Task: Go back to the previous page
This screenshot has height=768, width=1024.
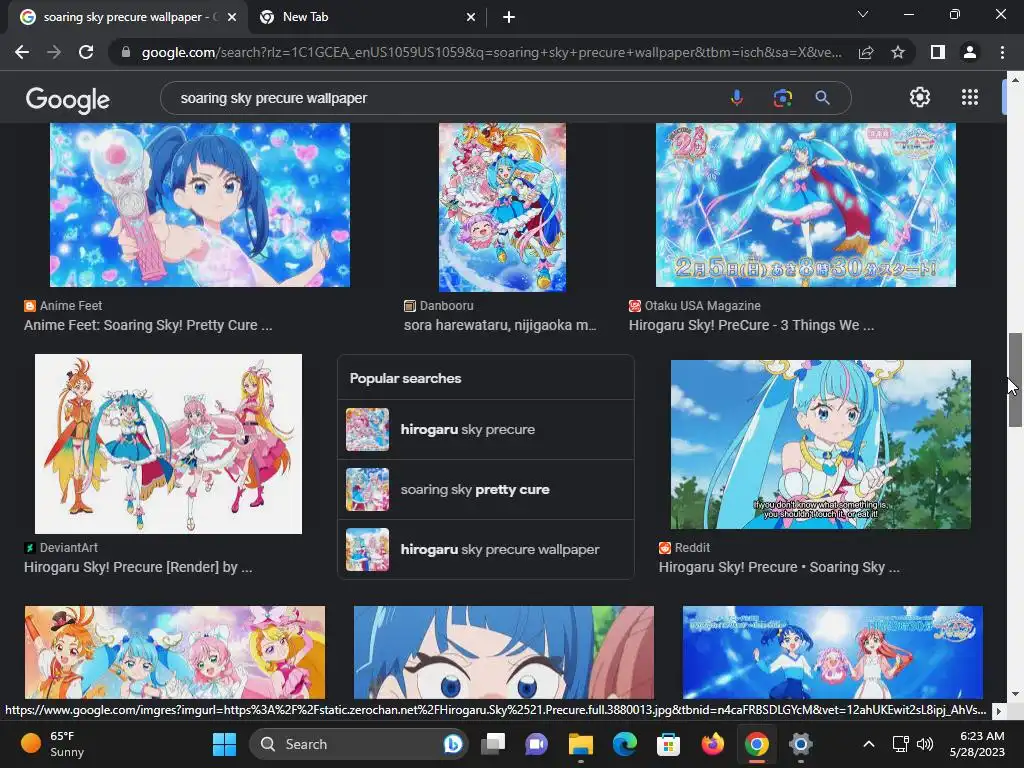Action: tap(22, 52)
